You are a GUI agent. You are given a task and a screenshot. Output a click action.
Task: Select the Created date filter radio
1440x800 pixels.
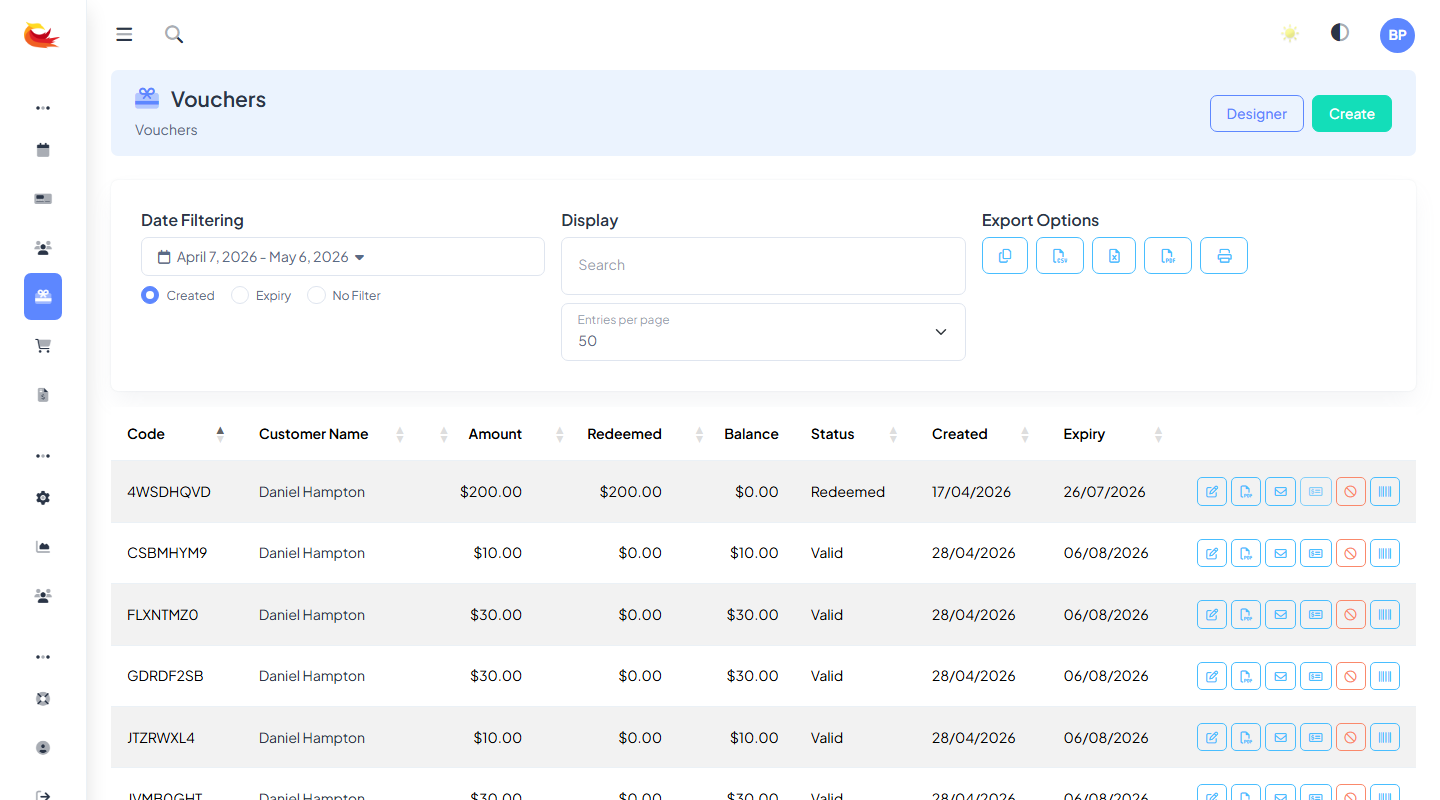coord(150,295)
